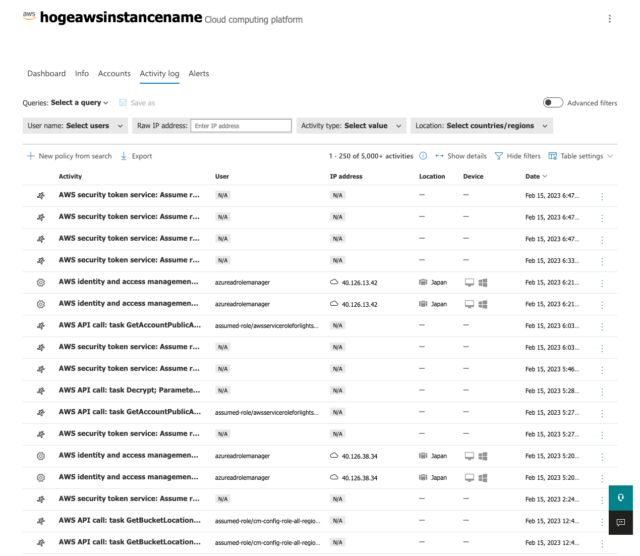Click the Hide filters funnel icon

[x=498, y=156]
